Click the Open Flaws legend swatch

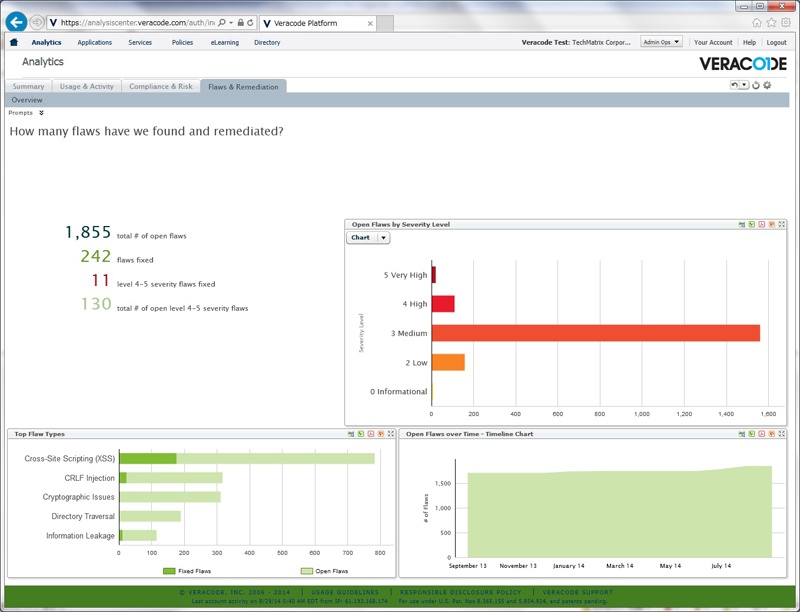point(307,571)
